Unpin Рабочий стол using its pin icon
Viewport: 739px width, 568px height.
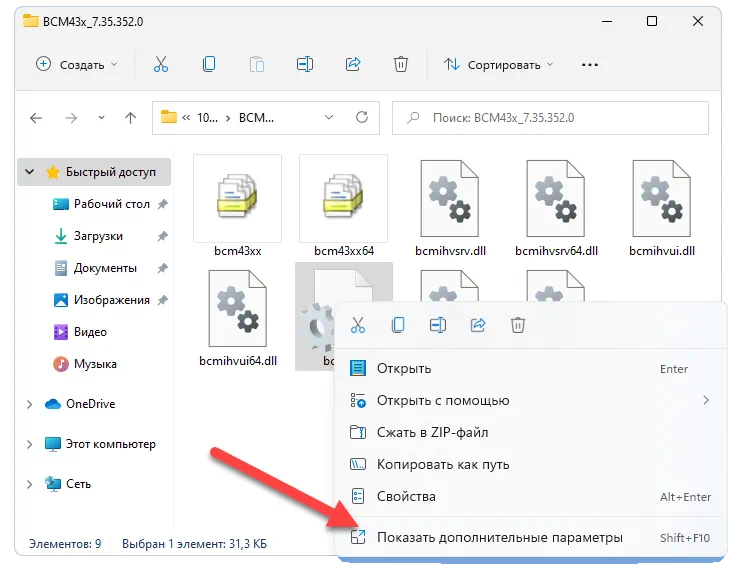(x=163, y=204)
